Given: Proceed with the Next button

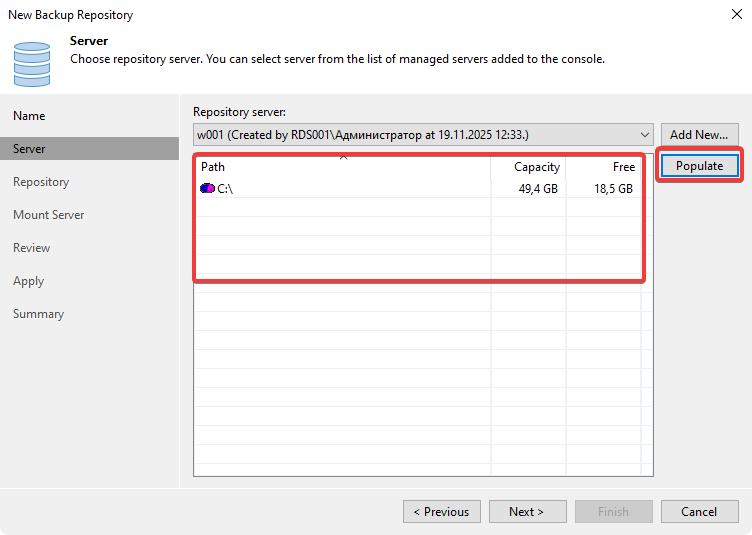Looking at the screenshot, I should point(527,512).
